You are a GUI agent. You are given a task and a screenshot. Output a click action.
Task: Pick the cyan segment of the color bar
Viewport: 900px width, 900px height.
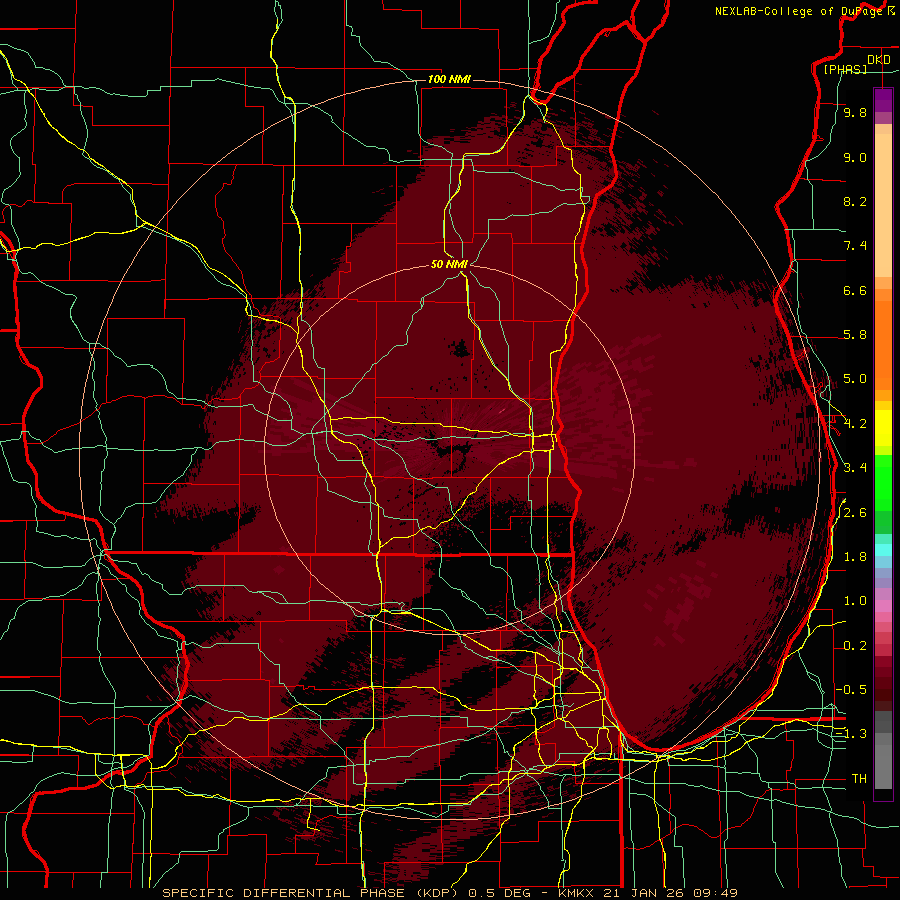click(883, 550)
